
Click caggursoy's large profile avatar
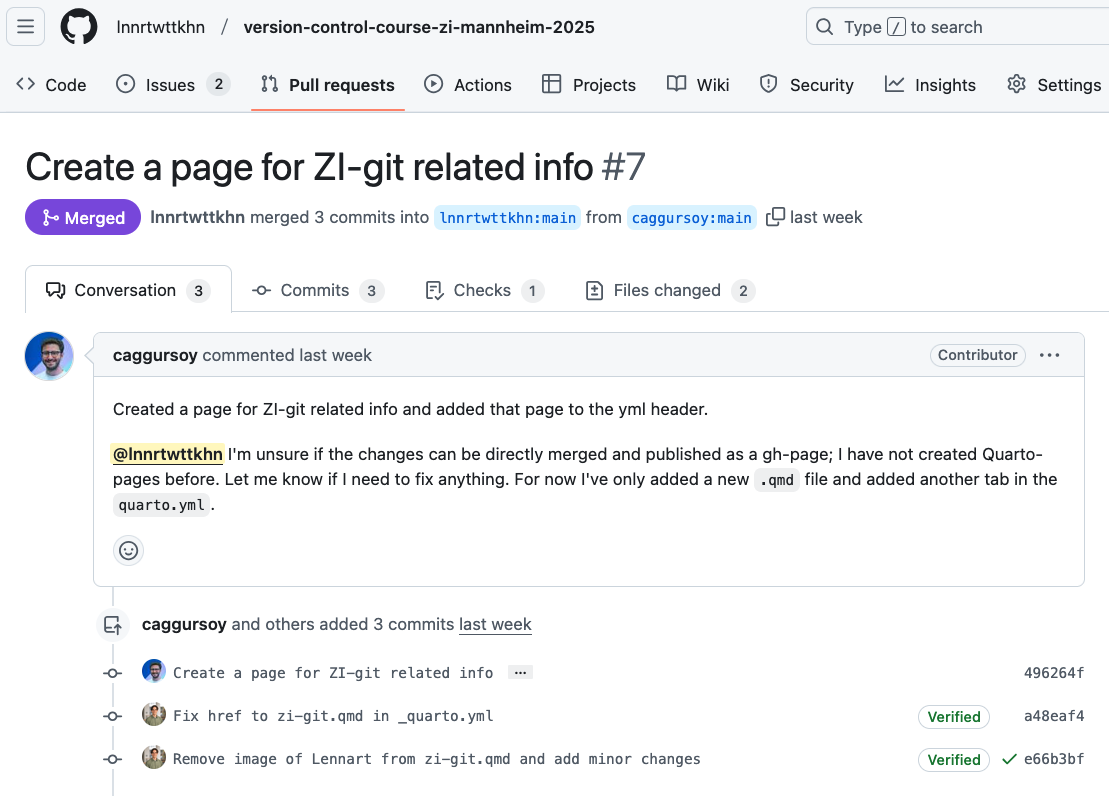point(49,356)
